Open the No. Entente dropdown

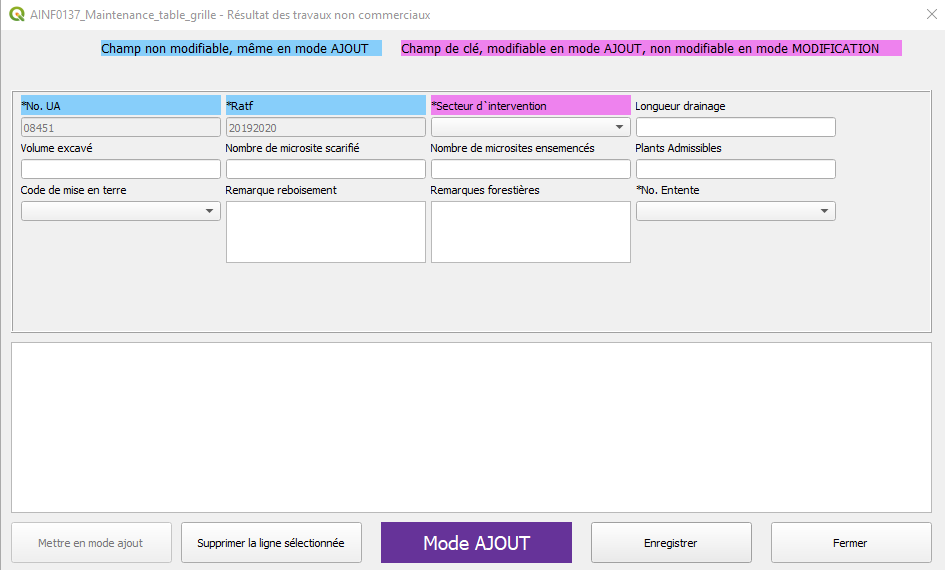(x=735, y=211)
